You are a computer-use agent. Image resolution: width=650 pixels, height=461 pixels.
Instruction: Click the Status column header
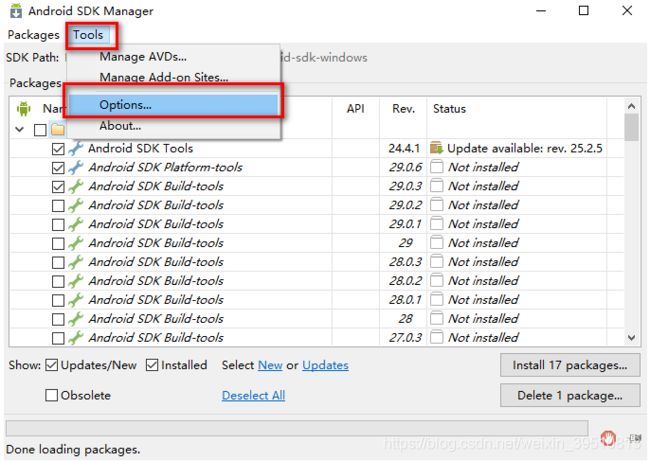click(449, 109)
